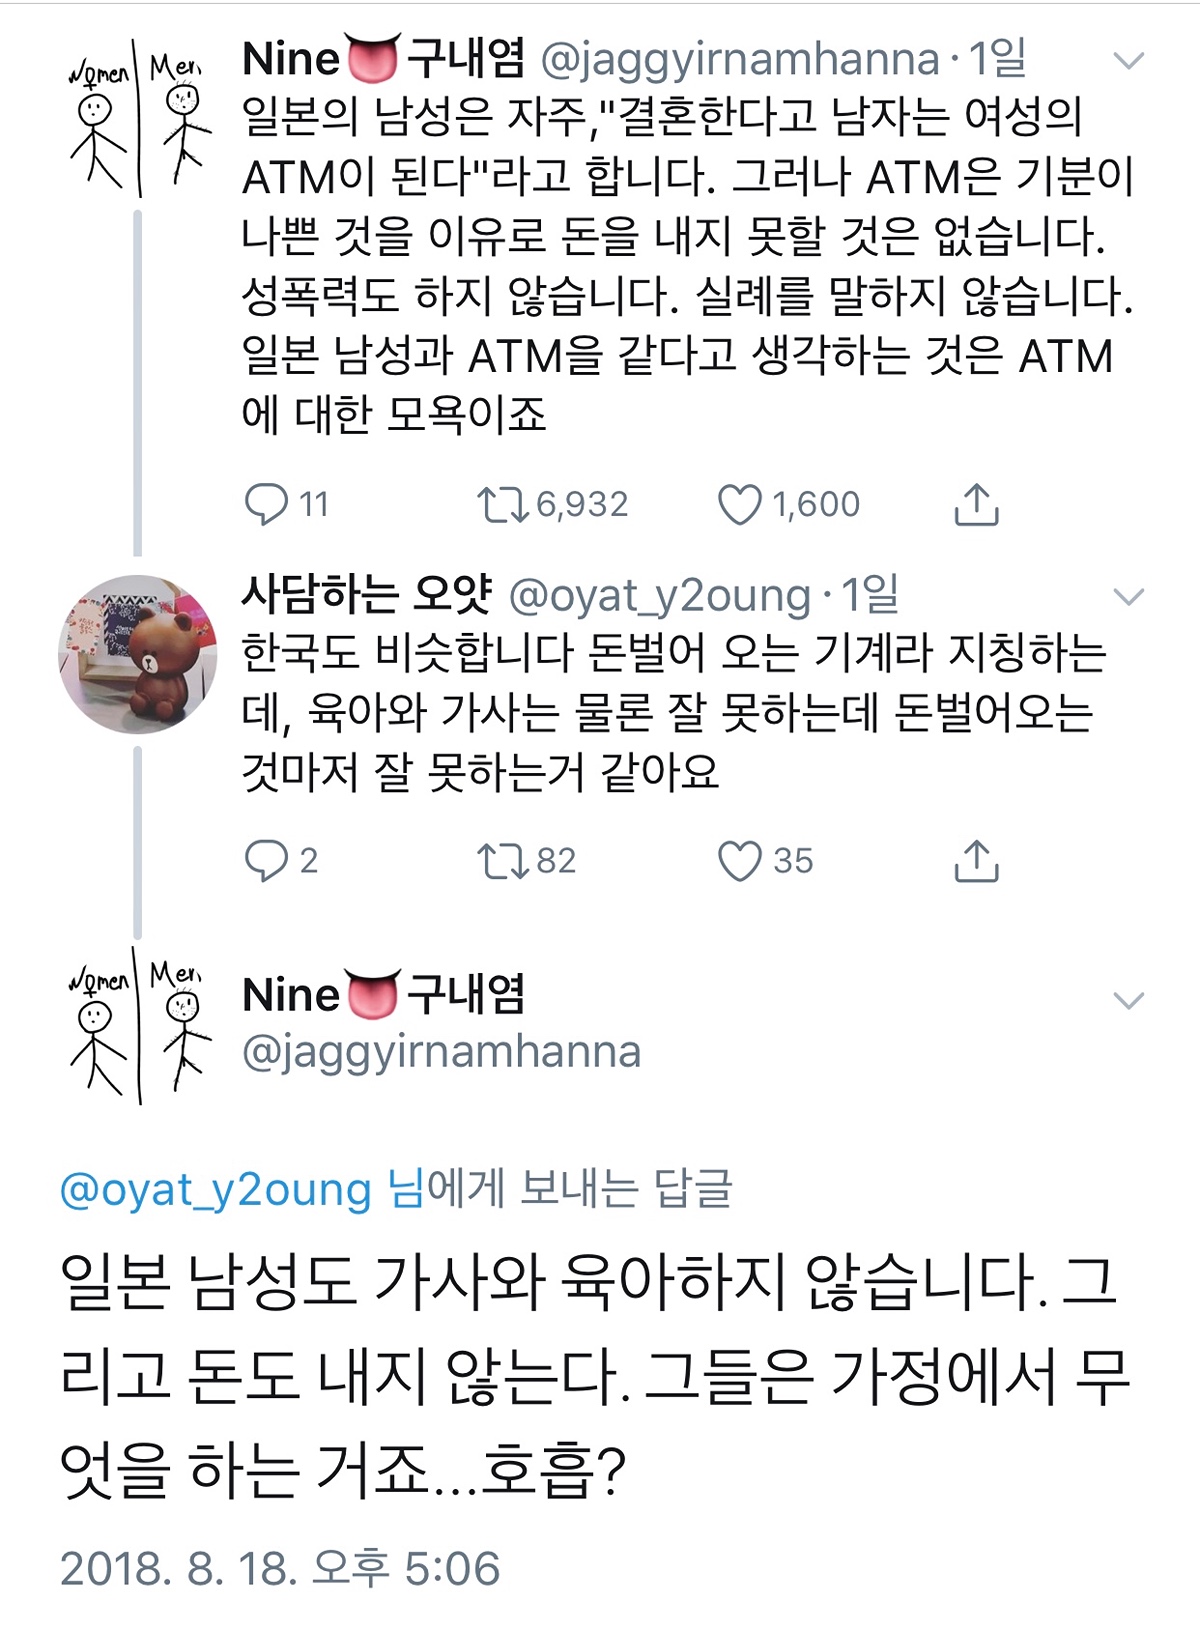Open the Women/Men stick figure avatar at top

[137, 120]
